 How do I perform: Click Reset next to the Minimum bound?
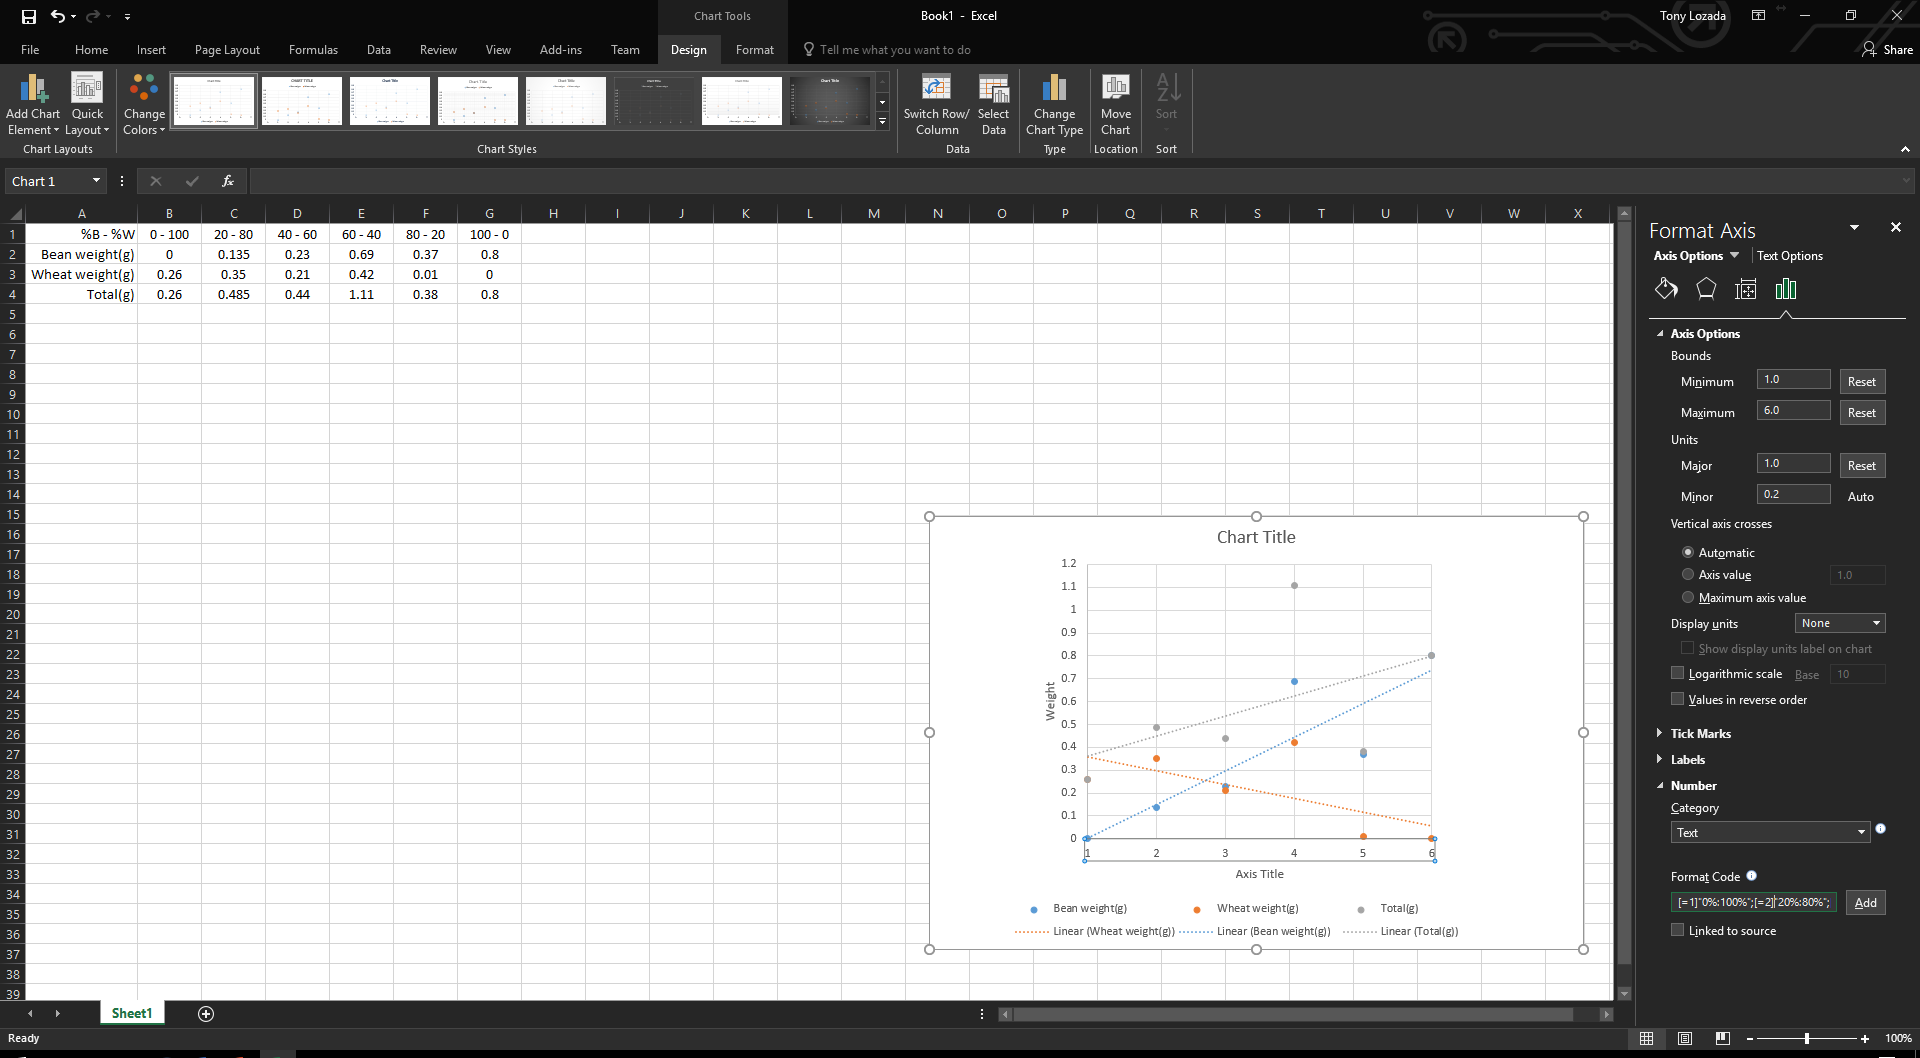click(x=1862, y=381)
